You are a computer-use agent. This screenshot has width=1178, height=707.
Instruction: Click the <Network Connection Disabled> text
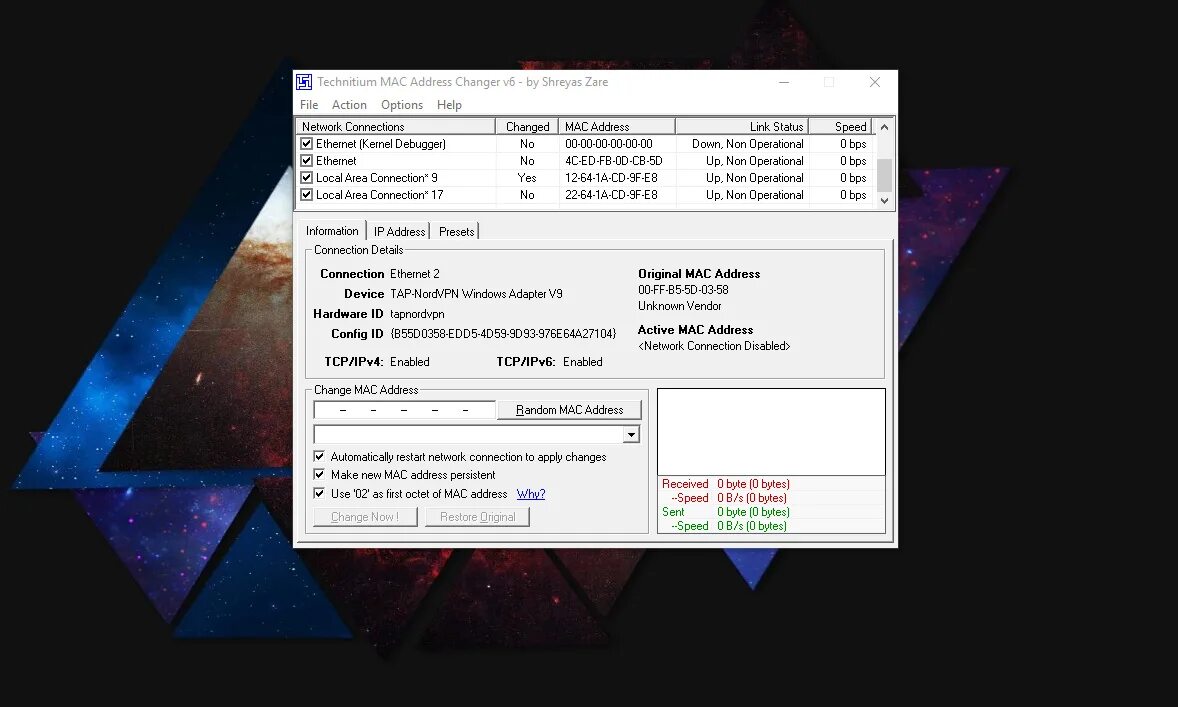pos(714,346)
